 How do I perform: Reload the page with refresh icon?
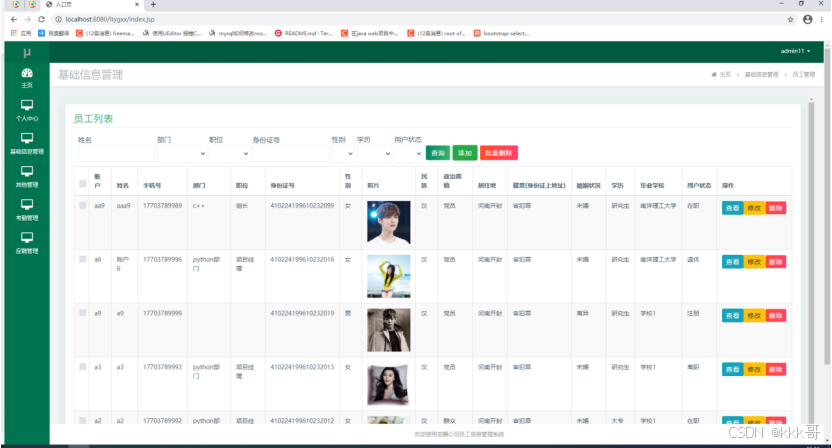41,19
